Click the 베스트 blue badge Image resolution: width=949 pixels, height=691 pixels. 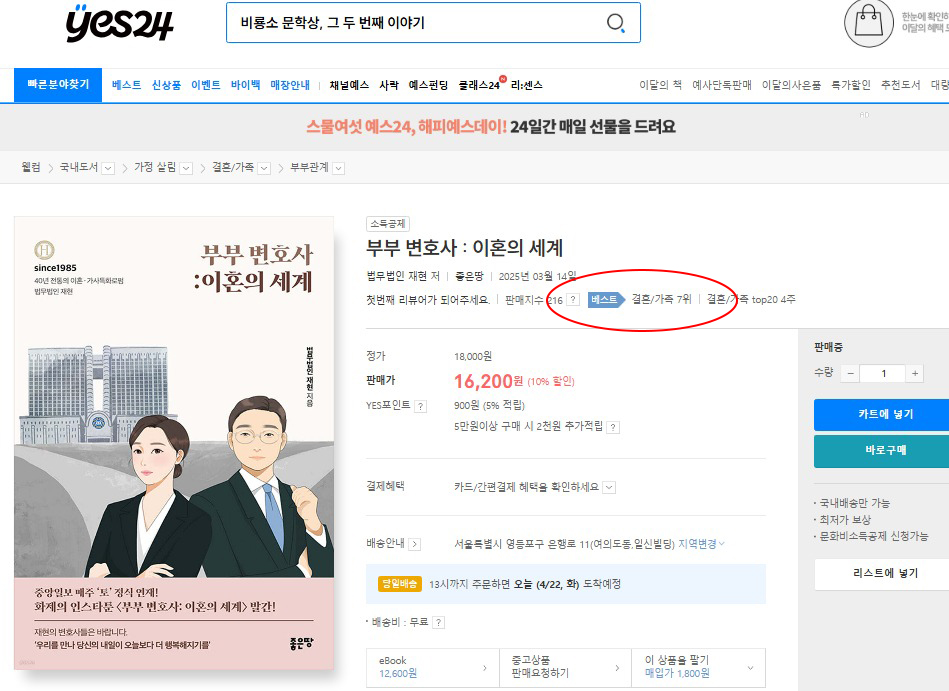606,300
